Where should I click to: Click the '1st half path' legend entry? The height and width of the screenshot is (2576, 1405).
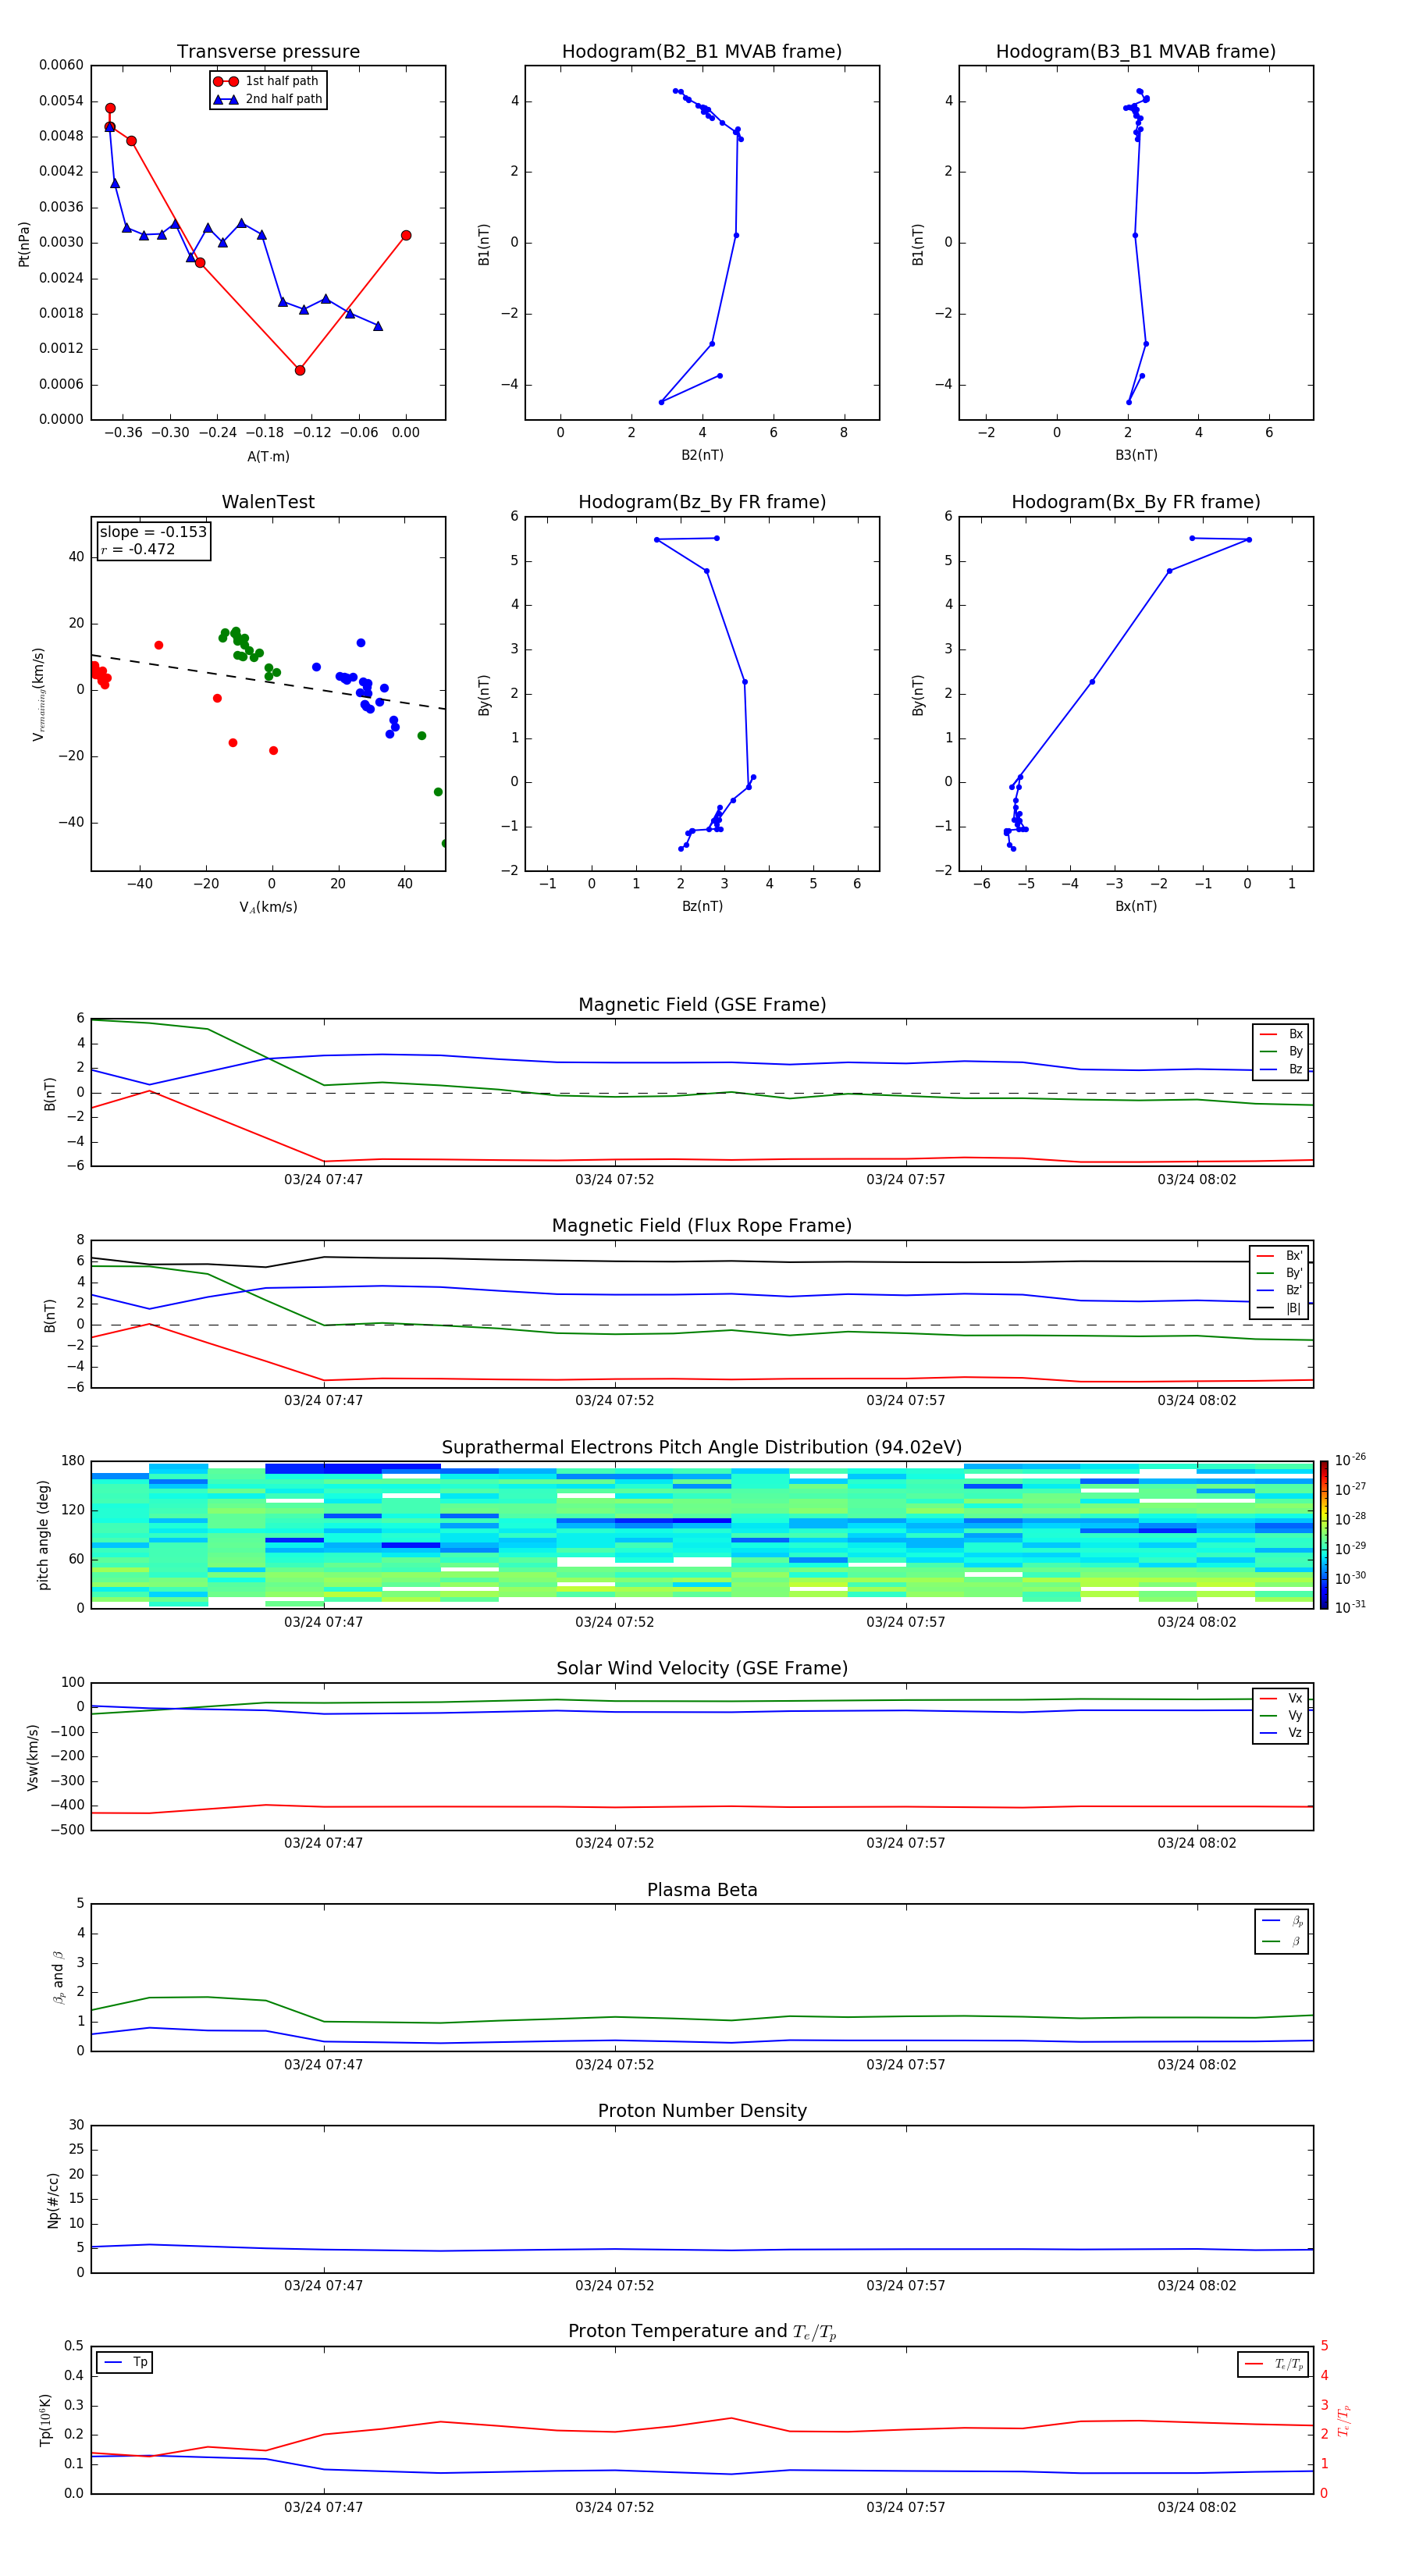pyautogui.click(x=267, y=81)
